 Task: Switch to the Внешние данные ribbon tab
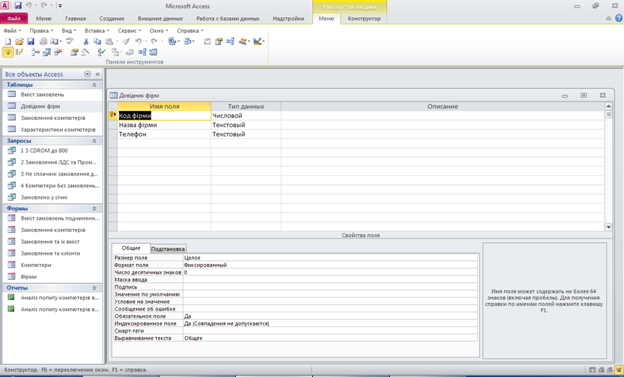(x=160, y=19)
